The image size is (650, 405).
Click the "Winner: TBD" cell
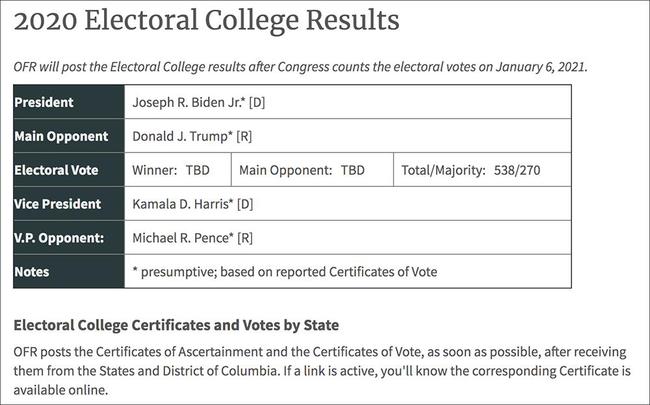[x=178, y=170]
